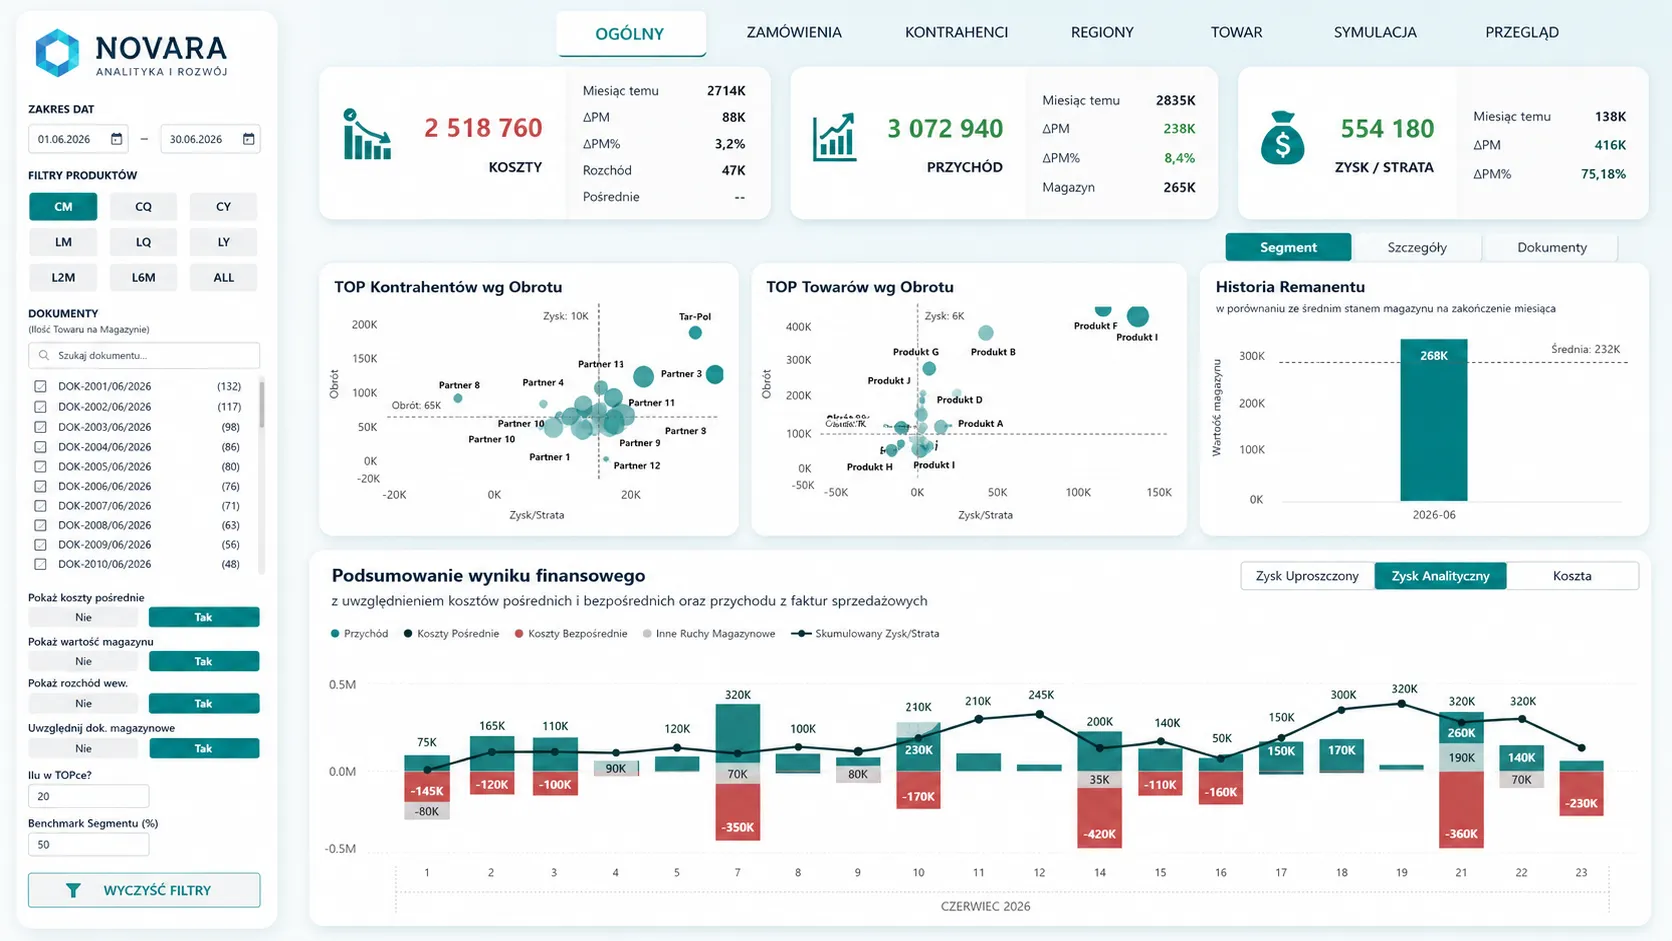Set Pokaż koszty pośrednie to Tak
The height and width of the screenshot is (941, 1672).
click(204, 617)
